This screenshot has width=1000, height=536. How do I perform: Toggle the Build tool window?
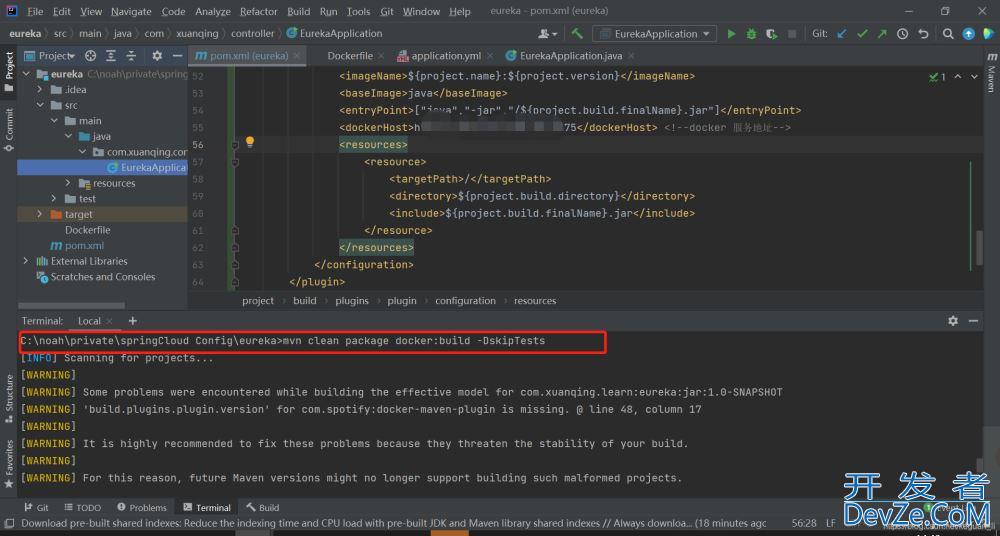(263, 508)
